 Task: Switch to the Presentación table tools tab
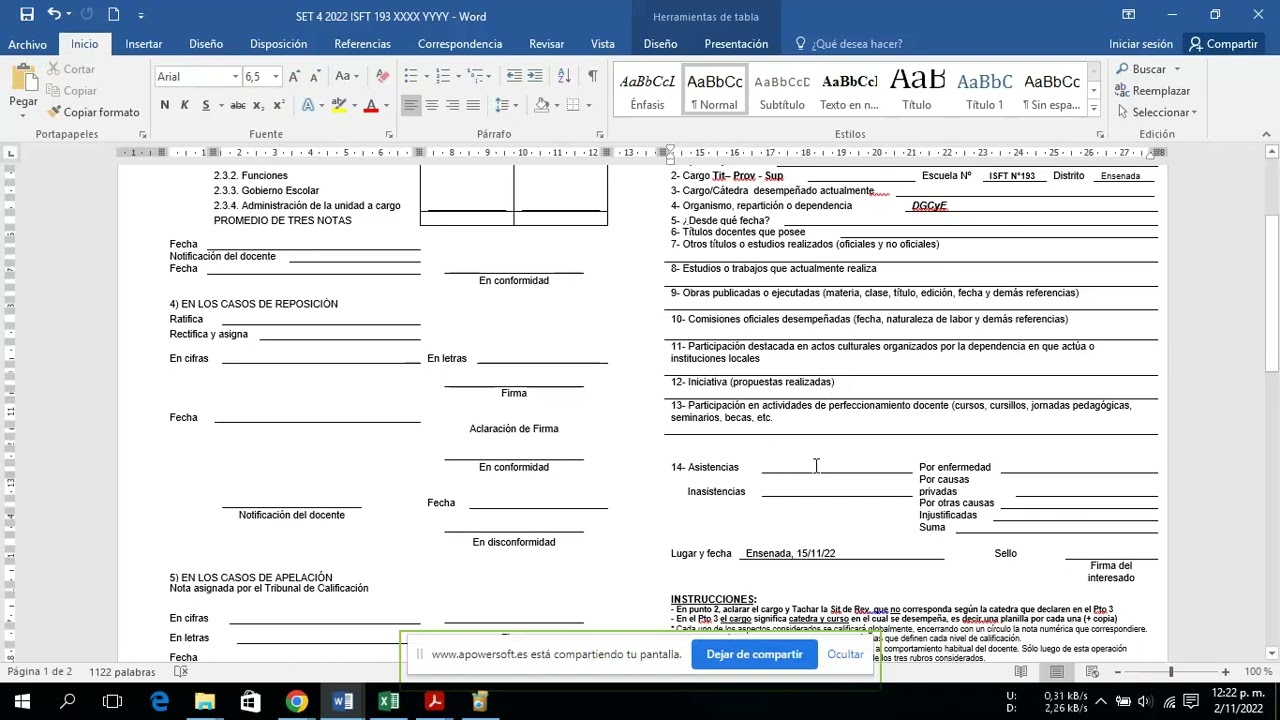[736, 44]
